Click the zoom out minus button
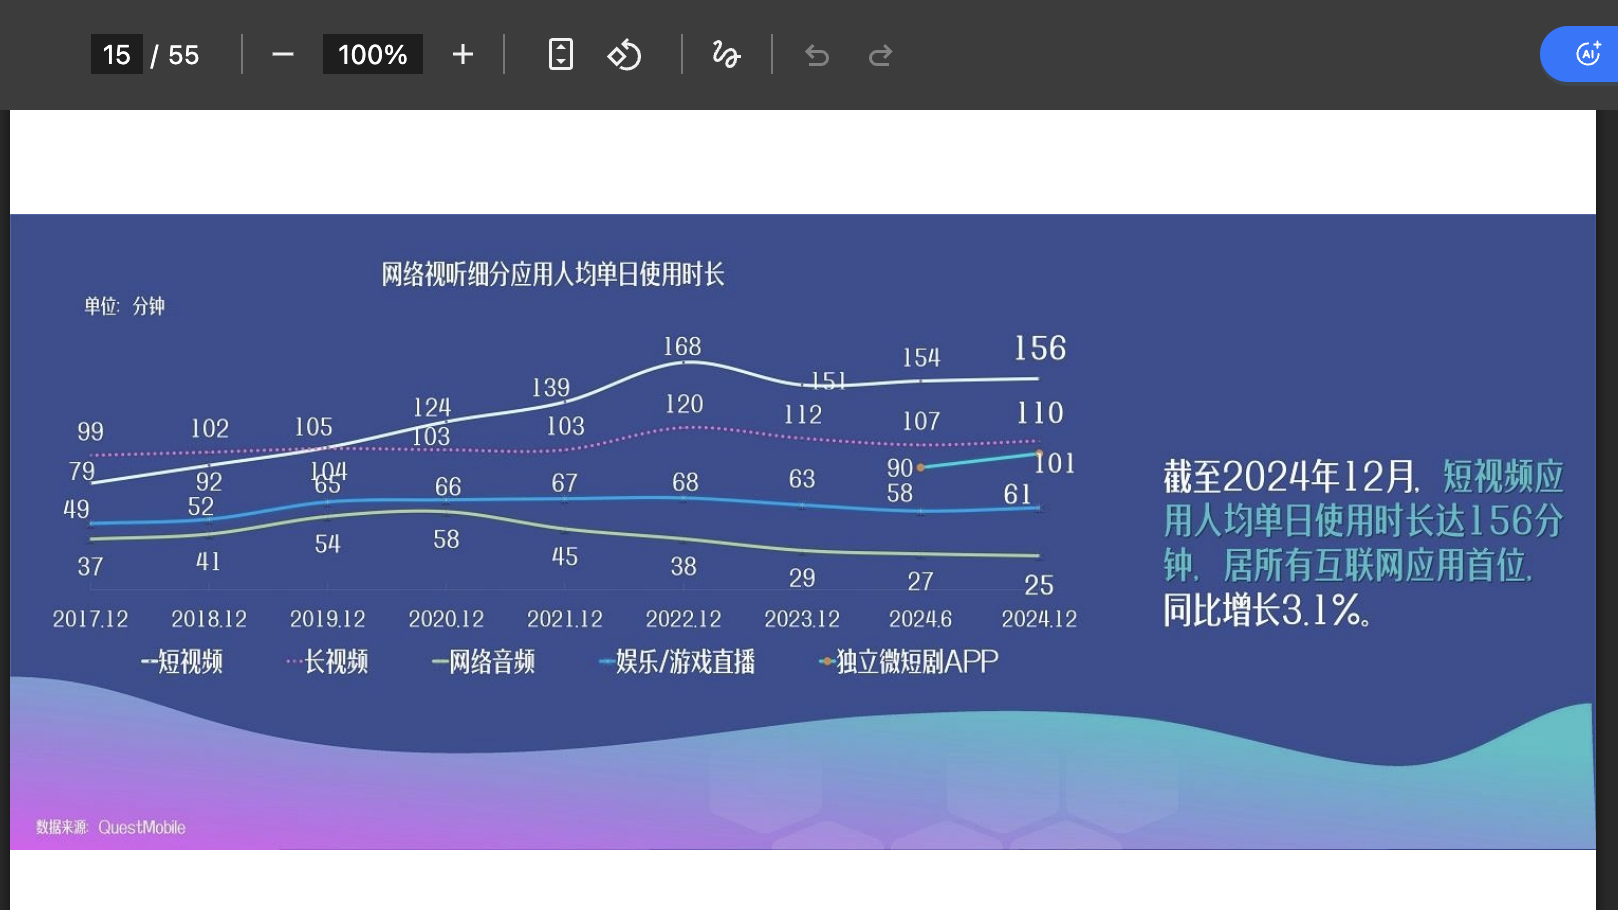The height and width of the screenshot is (910, 1618). tap(283, 55)
